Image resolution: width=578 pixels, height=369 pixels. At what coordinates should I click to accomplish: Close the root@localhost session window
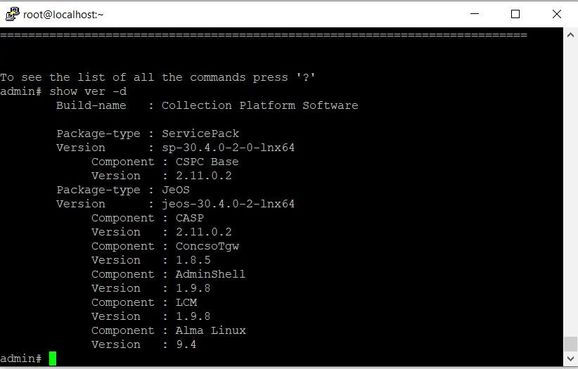(x=557, y=14)
